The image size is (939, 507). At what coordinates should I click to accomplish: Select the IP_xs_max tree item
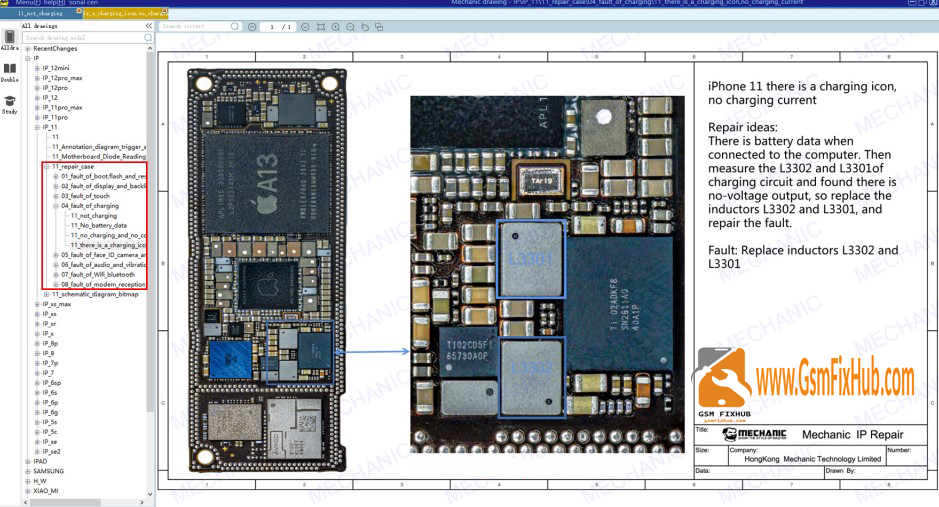pyautogui.click(x=56, y=304)
